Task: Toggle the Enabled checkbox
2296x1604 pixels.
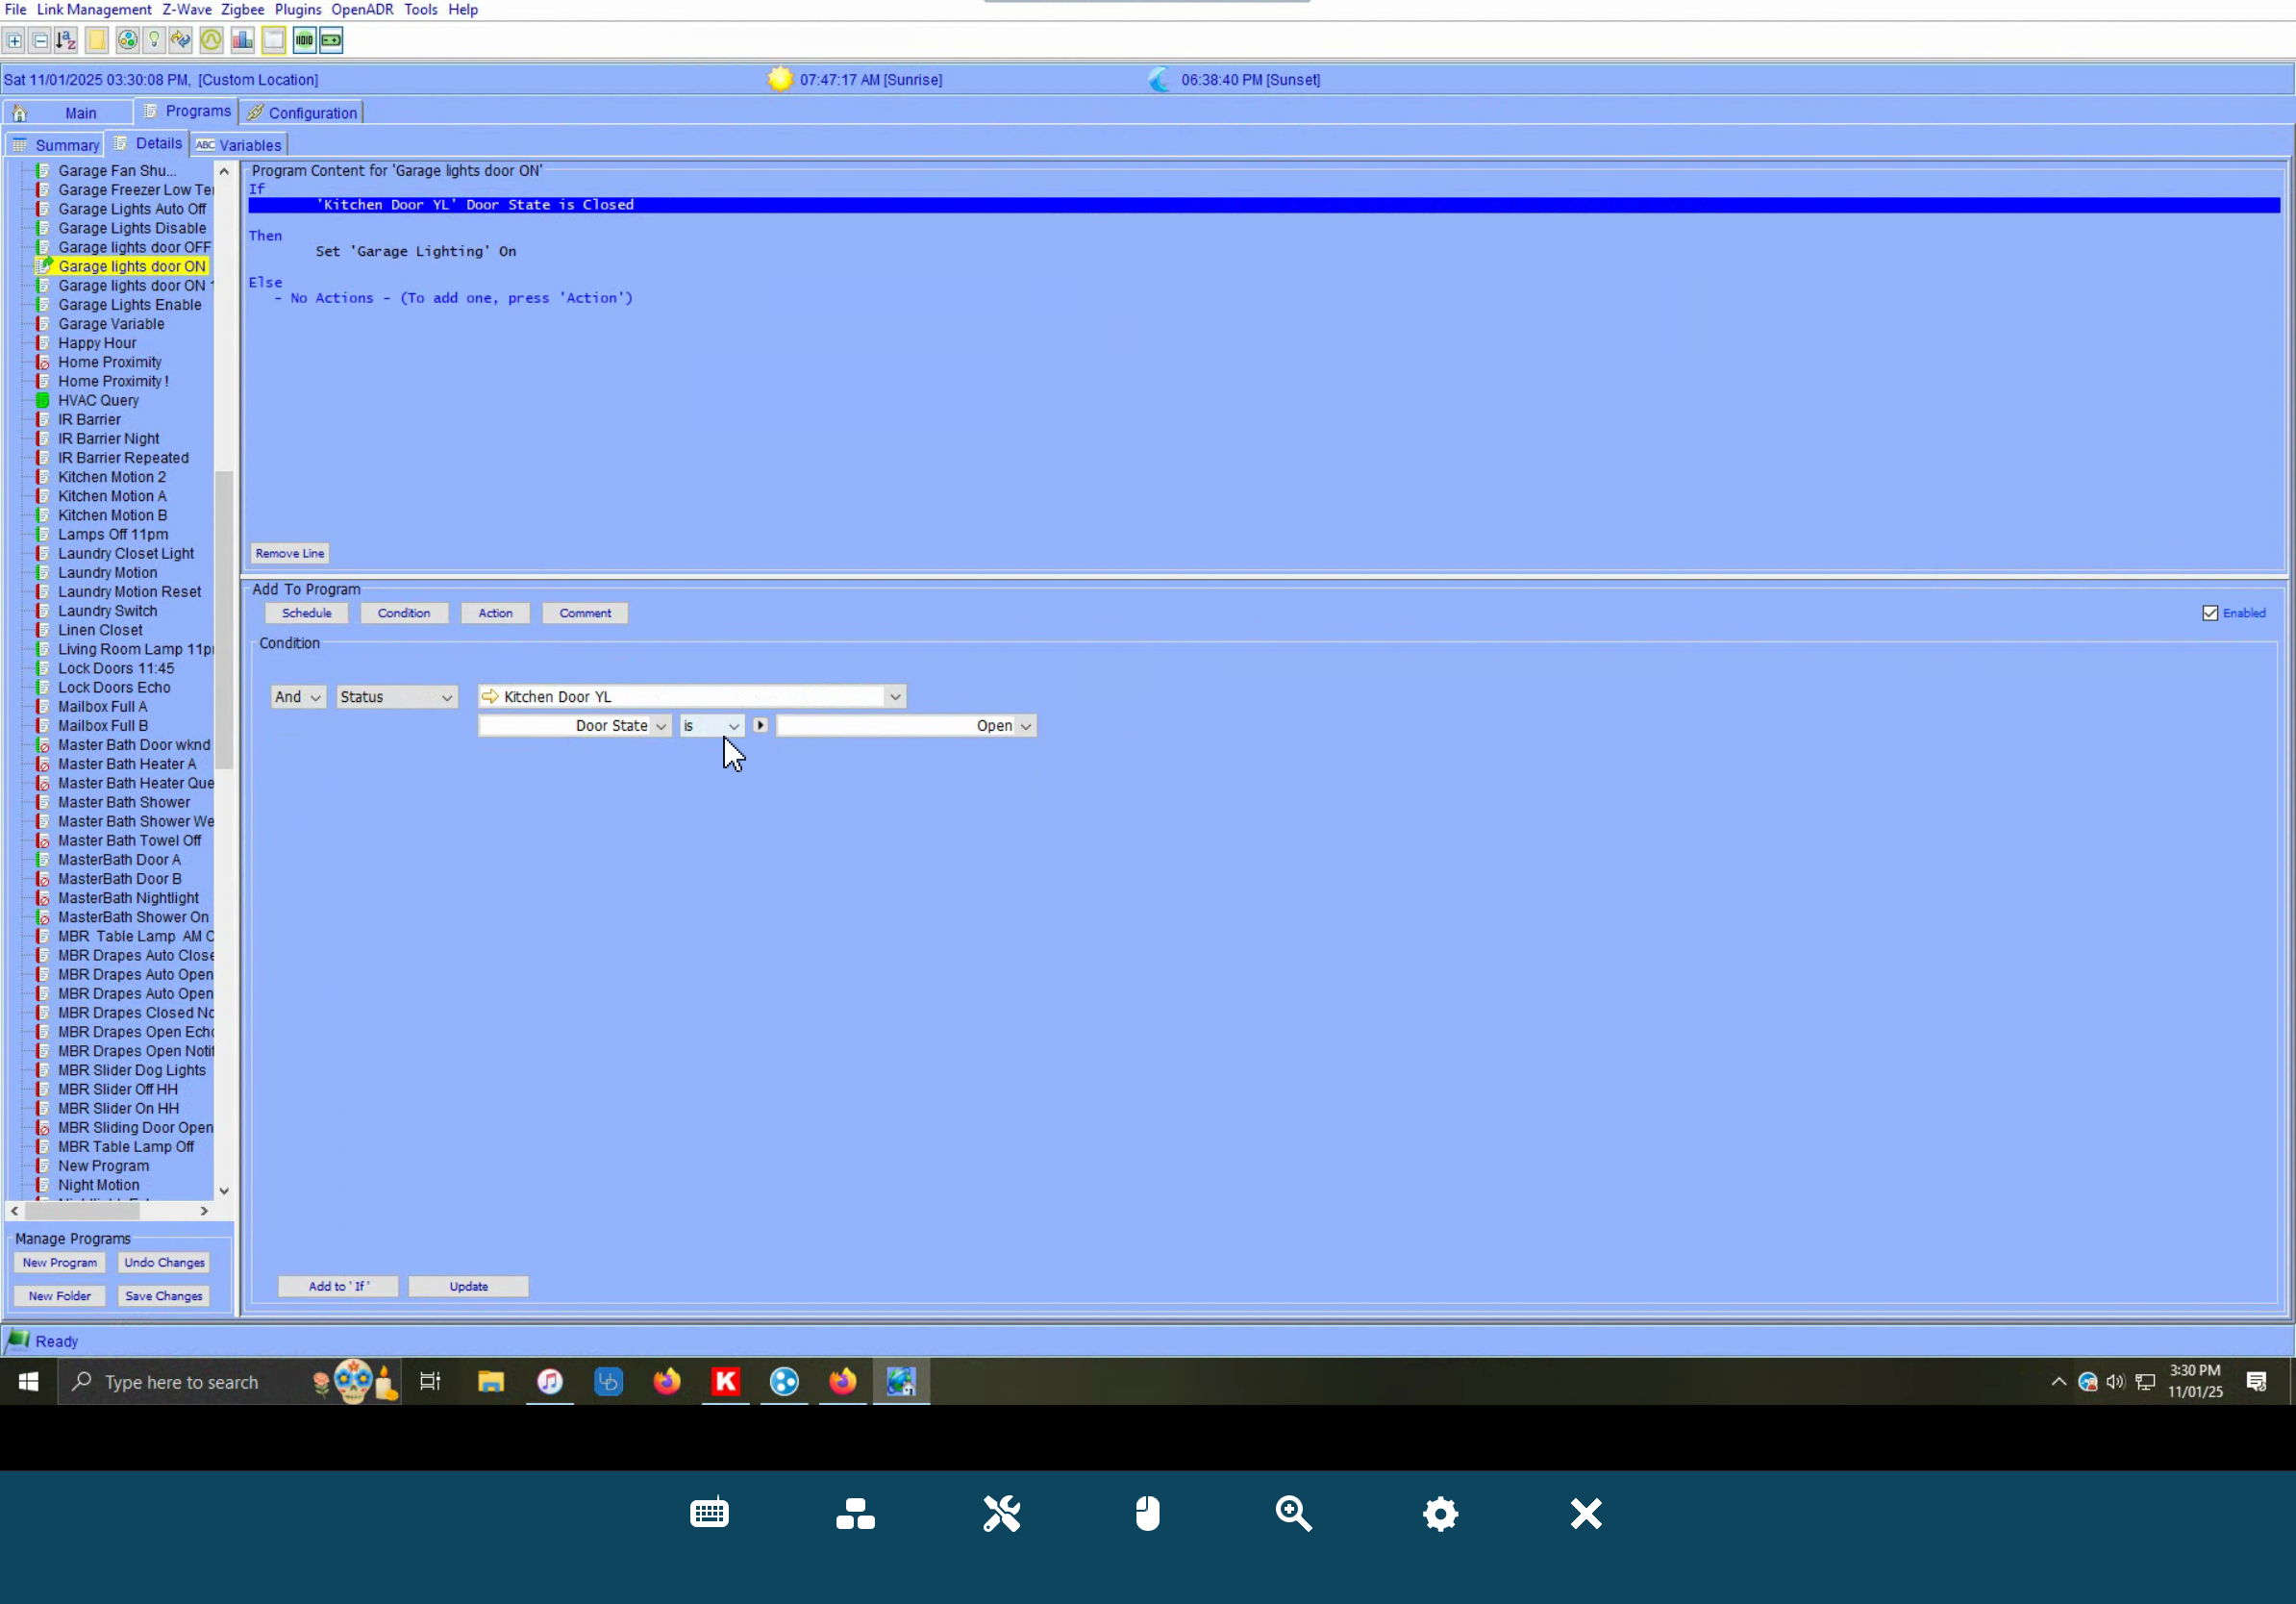Action: tap(2210, 613)
